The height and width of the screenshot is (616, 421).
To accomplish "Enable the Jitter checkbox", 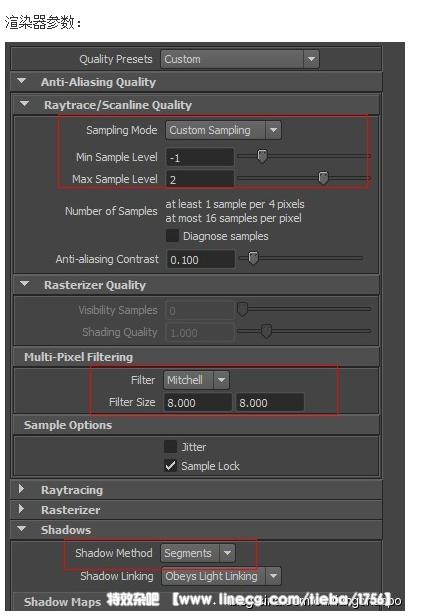I will click(x=170, y=447).
